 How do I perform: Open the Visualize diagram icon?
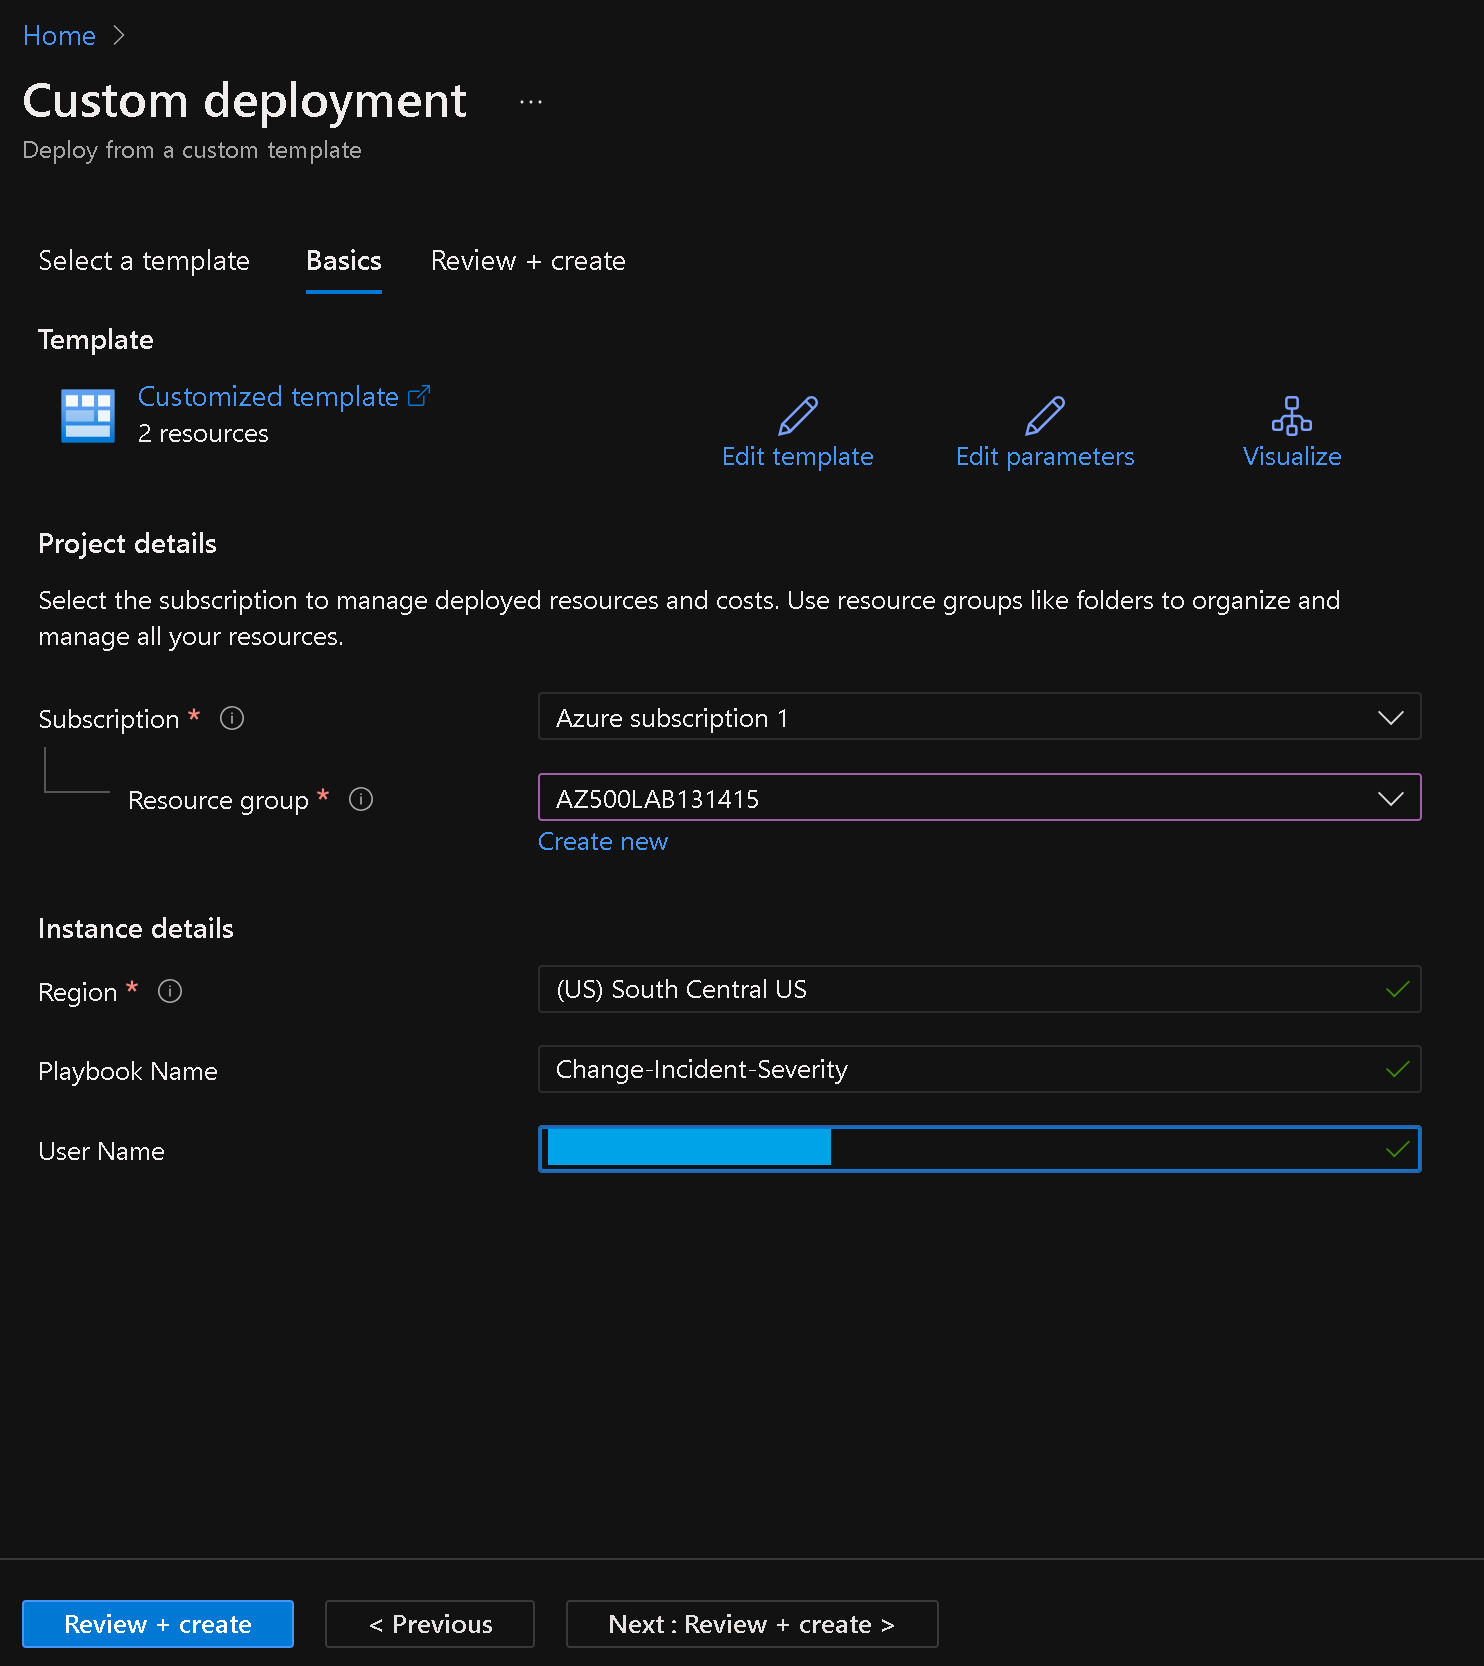[x=1292, y=415]
